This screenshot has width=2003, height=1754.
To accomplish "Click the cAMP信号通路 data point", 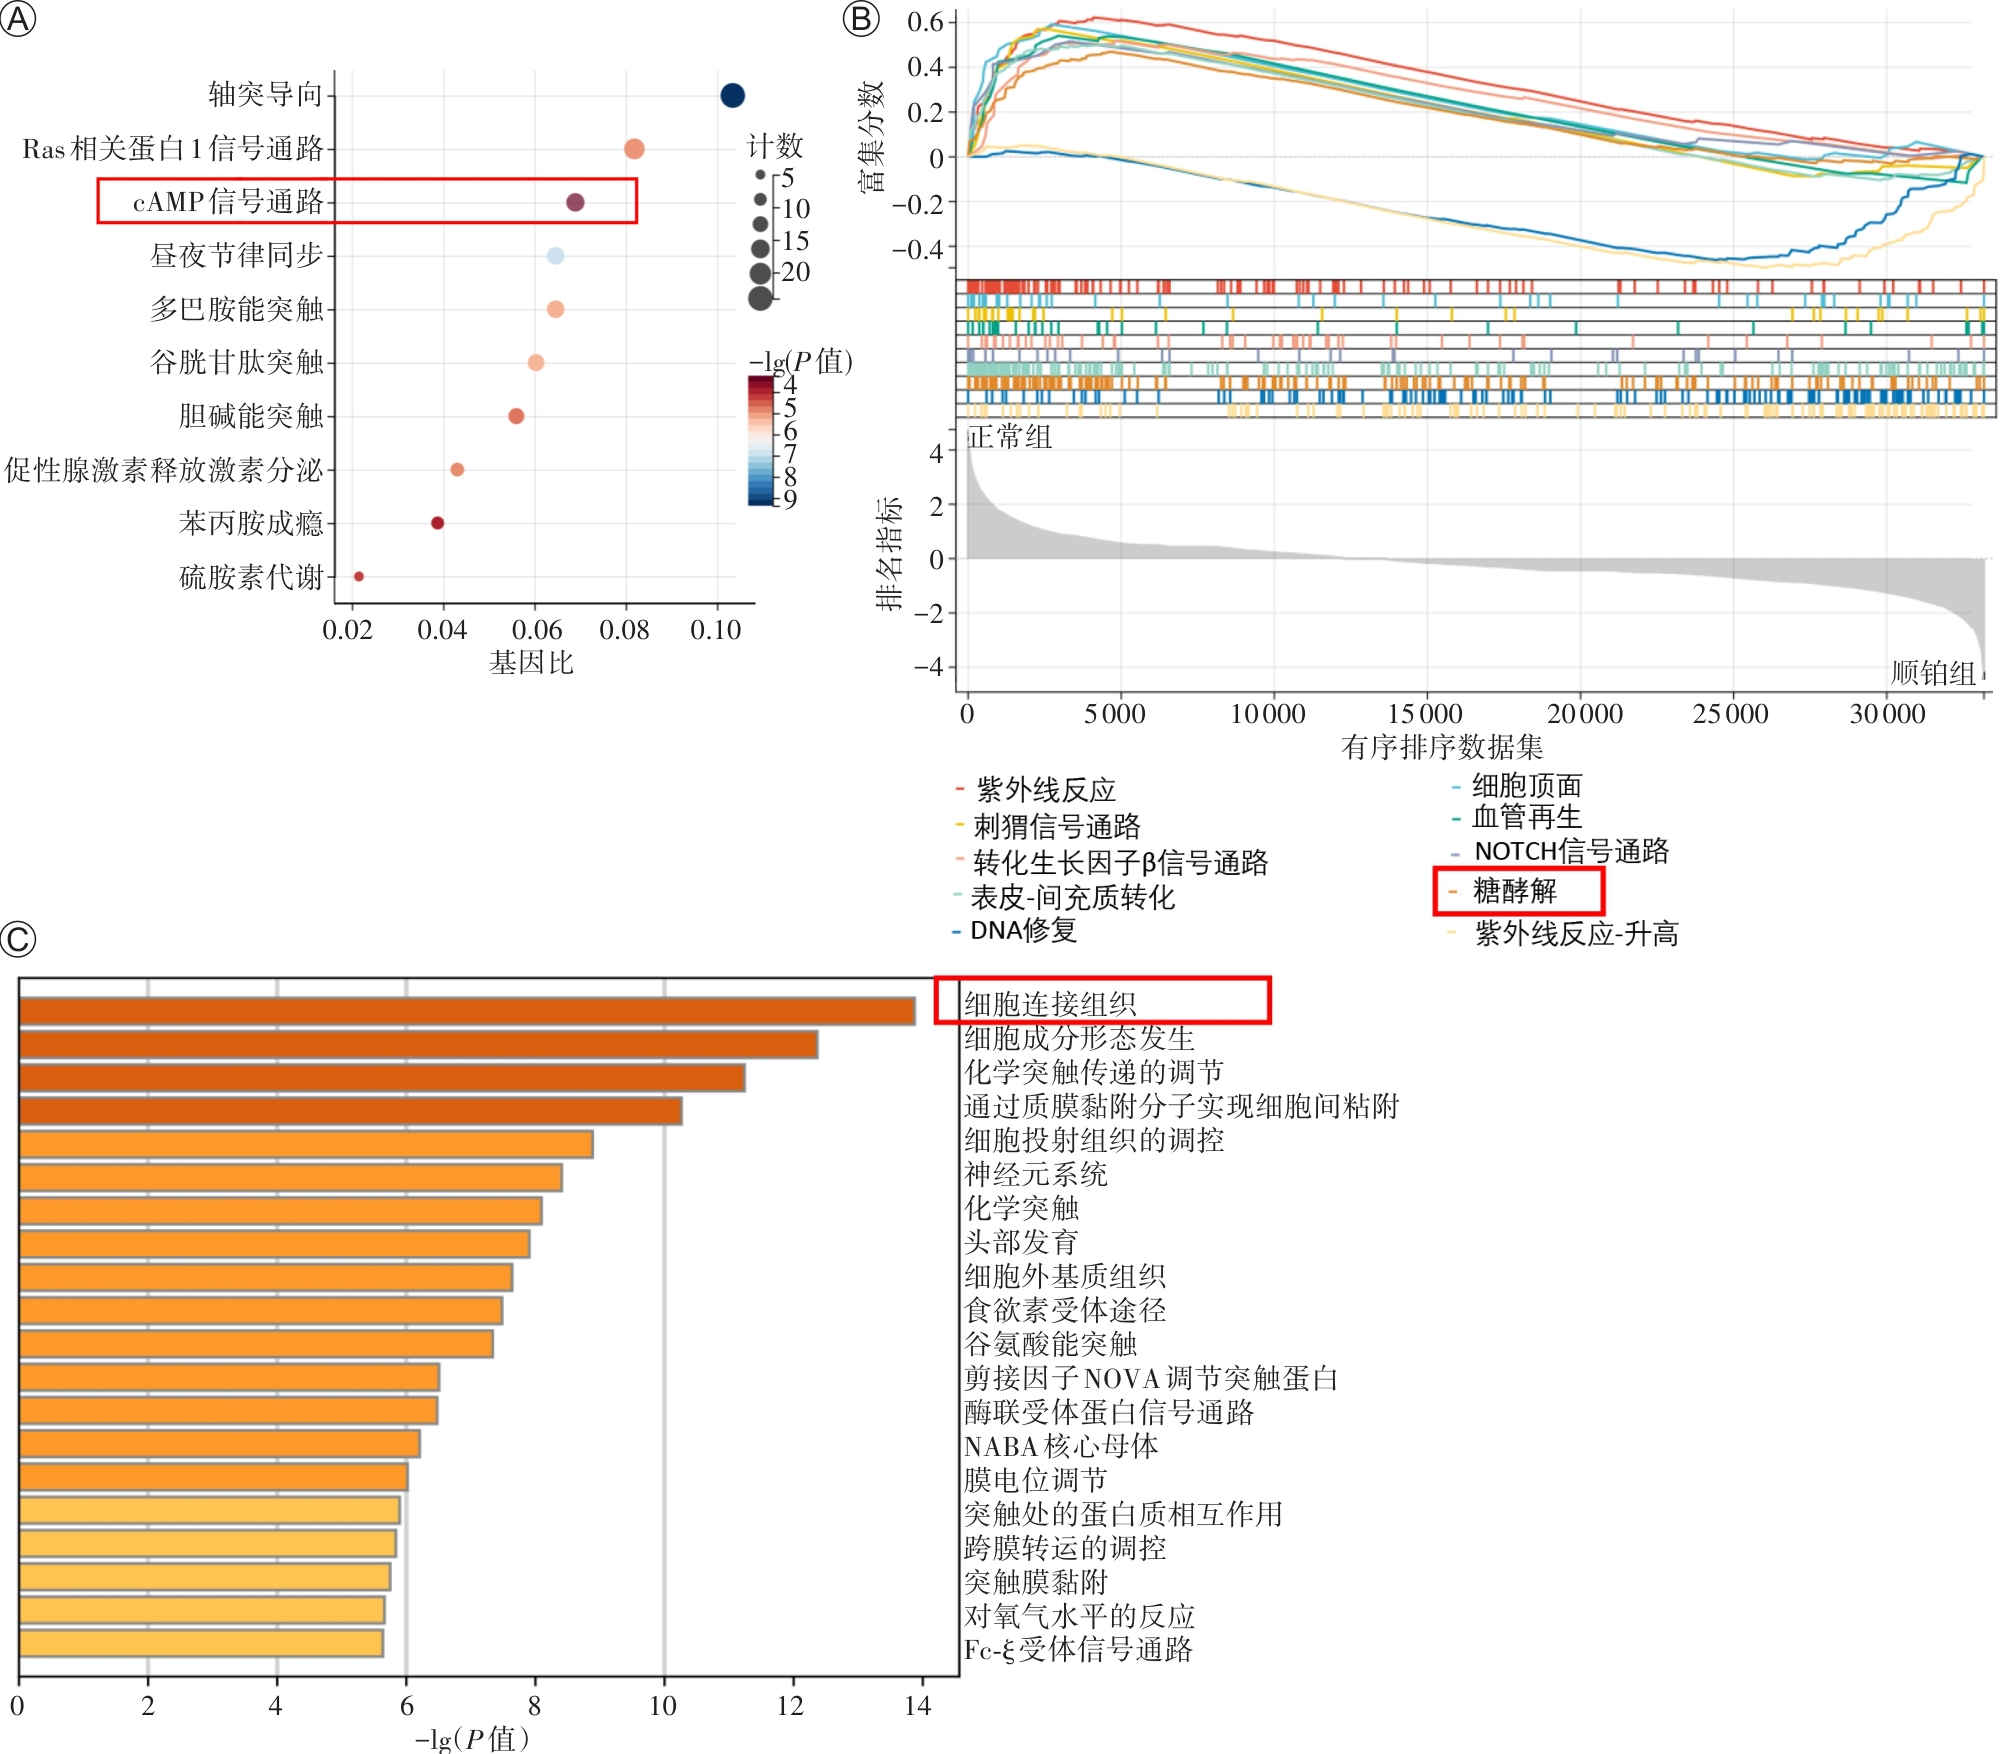I will pyautogui.click(x=575, y=202).
